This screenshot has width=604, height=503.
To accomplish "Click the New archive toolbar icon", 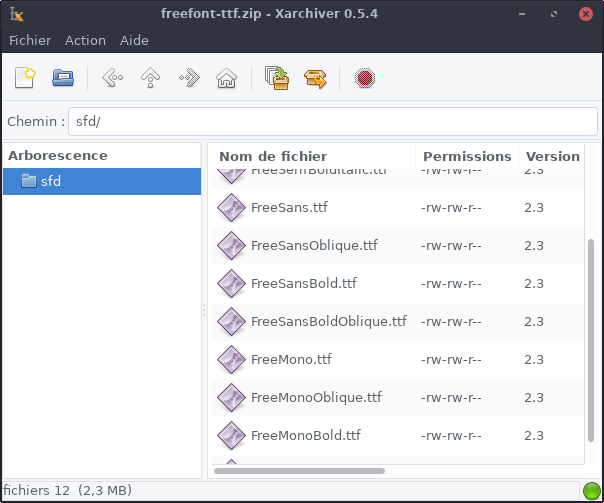I will (26, 78).
